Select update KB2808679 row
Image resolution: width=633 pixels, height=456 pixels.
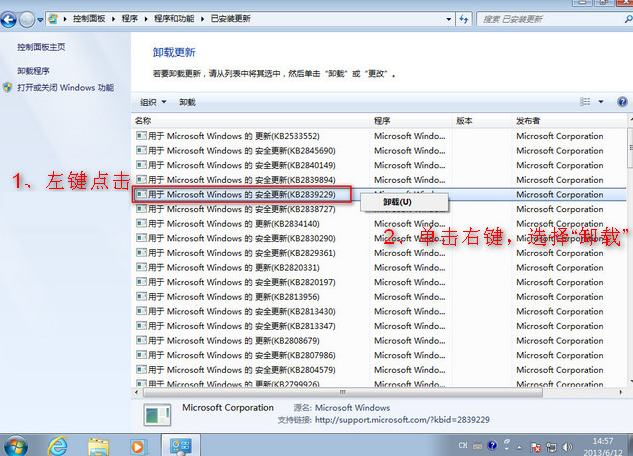[379, 341]
